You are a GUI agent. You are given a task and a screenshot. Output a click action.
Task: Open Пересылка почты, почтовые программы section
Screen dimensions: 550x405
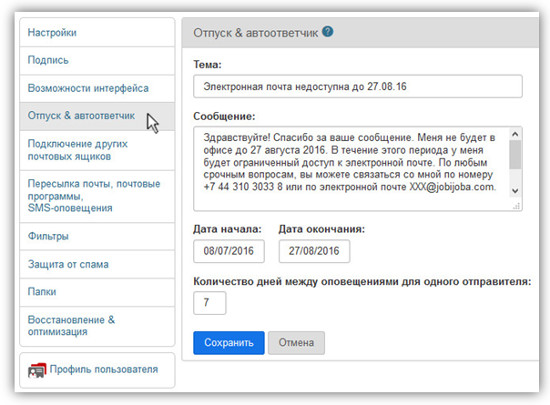pos(97,196)
